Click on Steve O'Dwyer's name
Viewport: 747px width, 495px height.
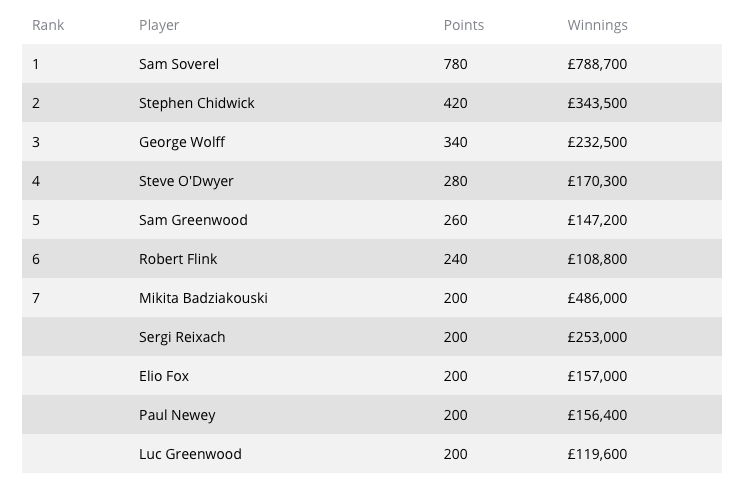(x=186, y=181)
